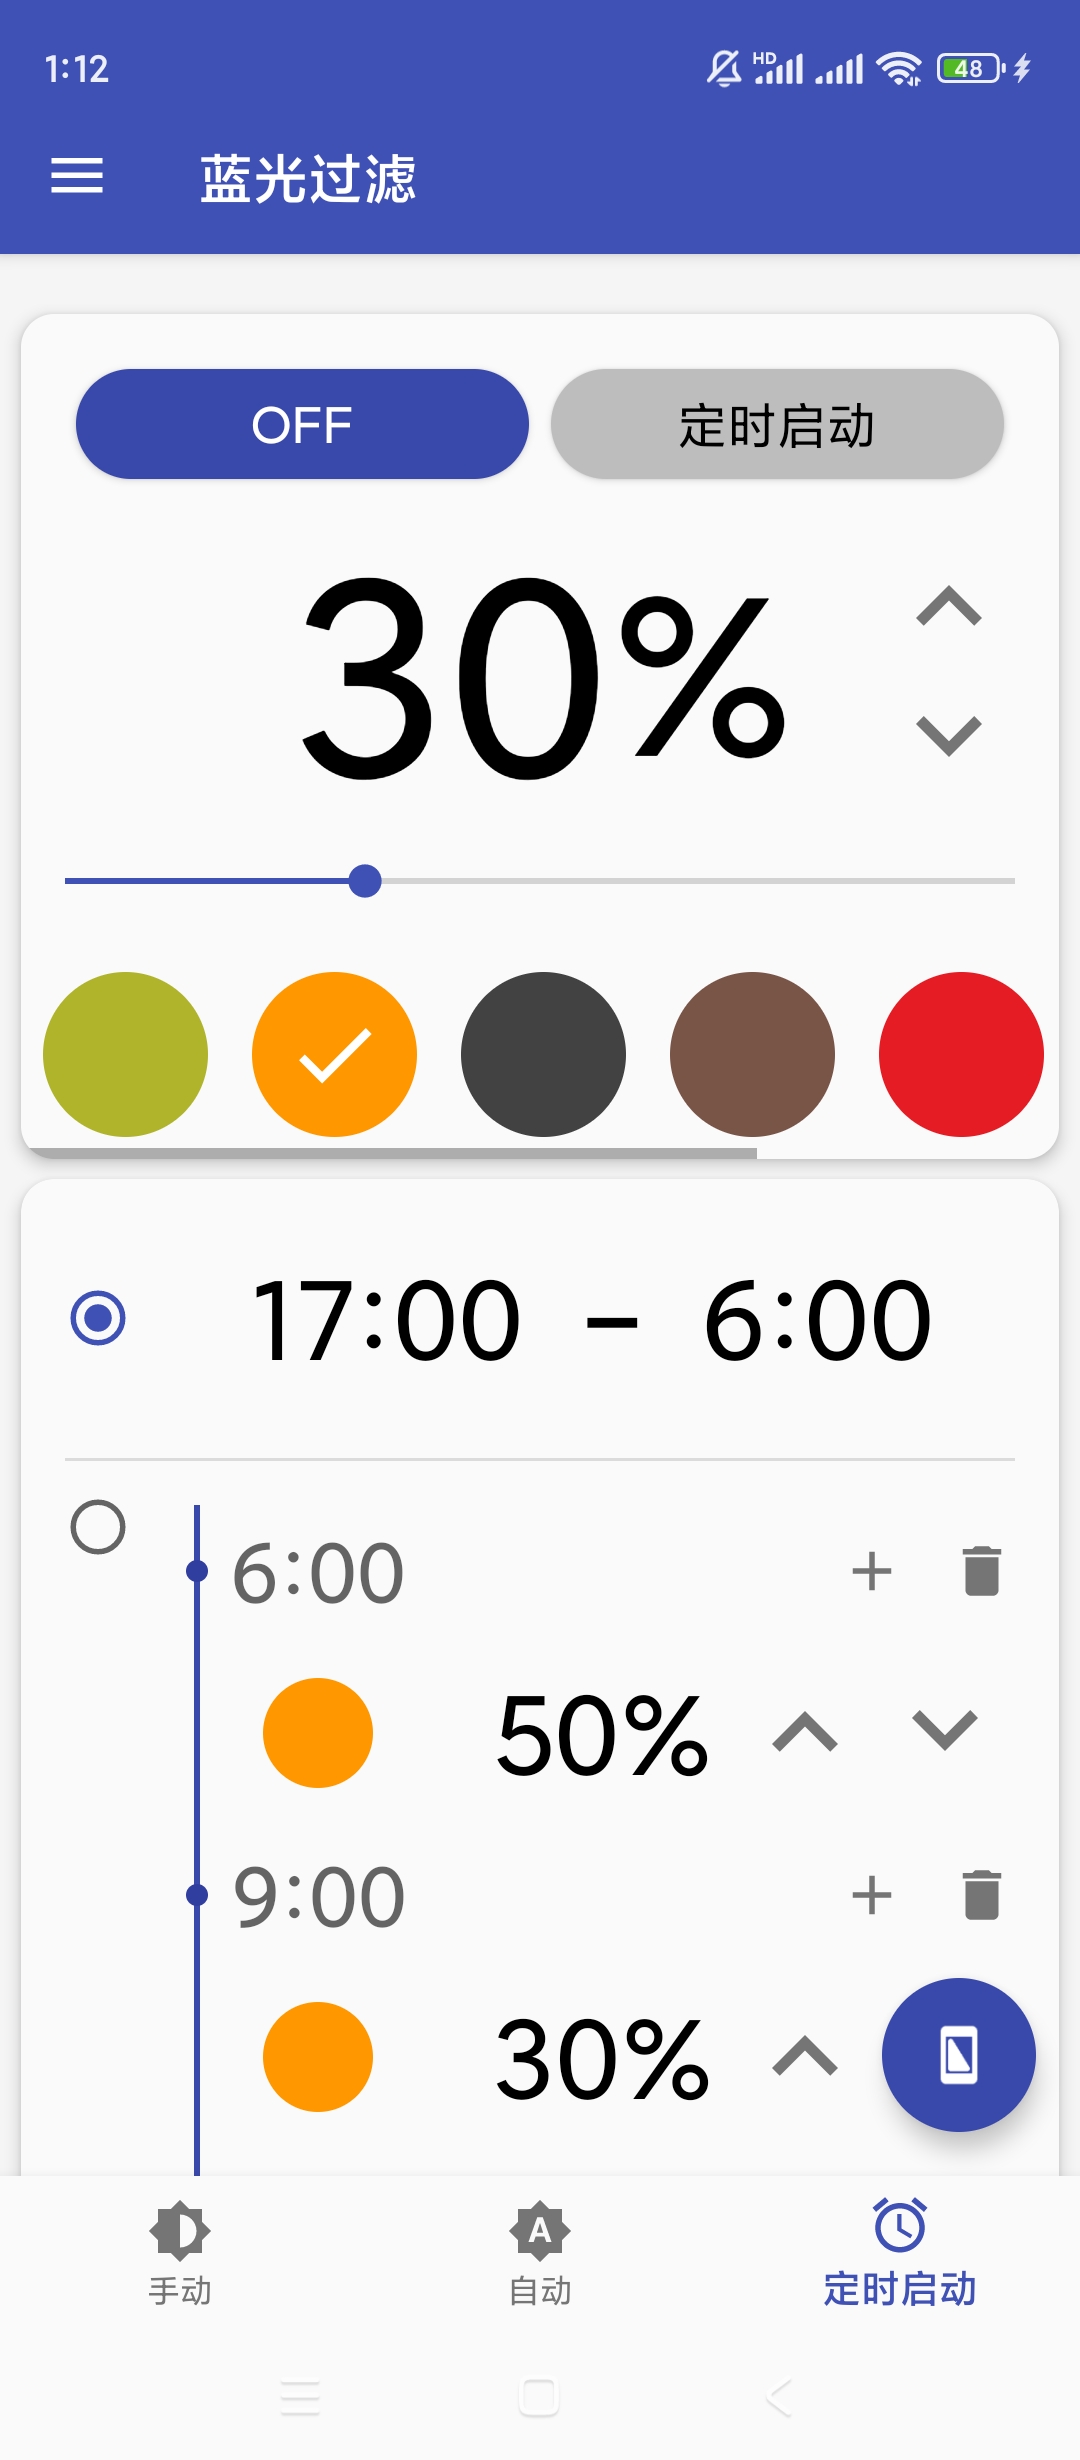Screen dimensions: 1080x2460
Task: Lower the 50% intensity at 6:00
Action: [x=944, y=1732]
